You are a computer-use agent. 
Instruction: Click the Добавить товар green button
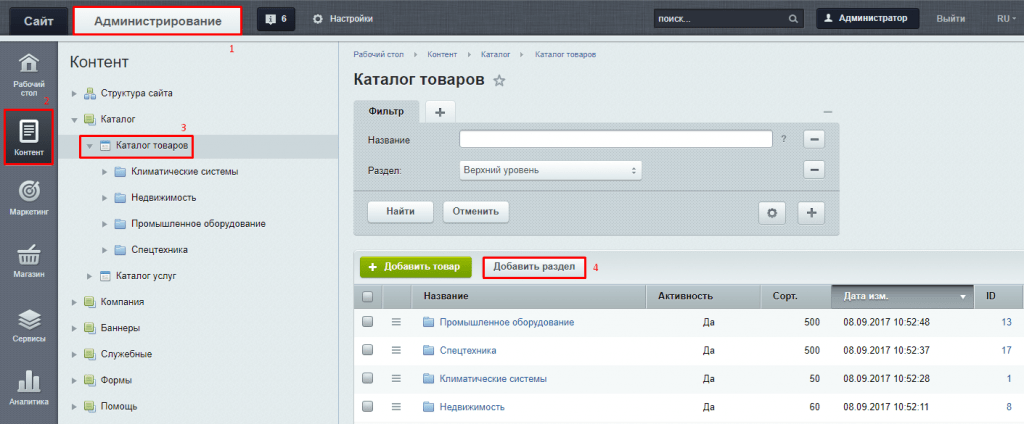tap(415, 267)
